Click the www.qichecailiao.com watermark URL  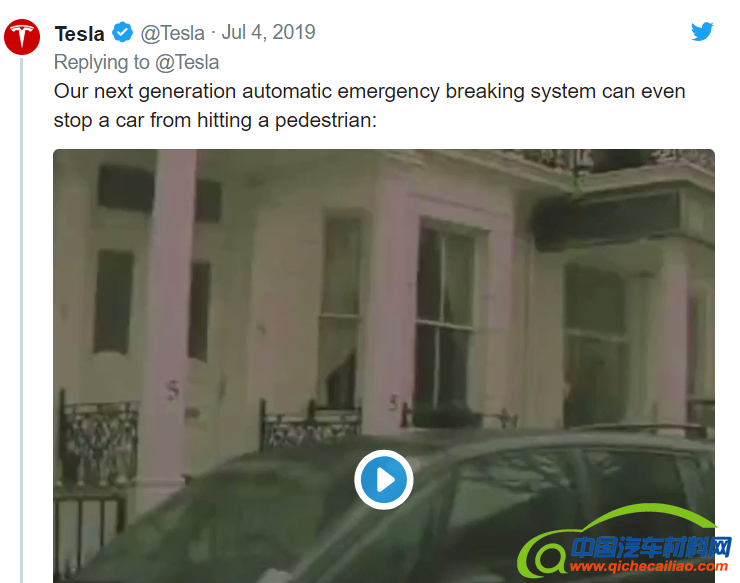tap(648, 566)
